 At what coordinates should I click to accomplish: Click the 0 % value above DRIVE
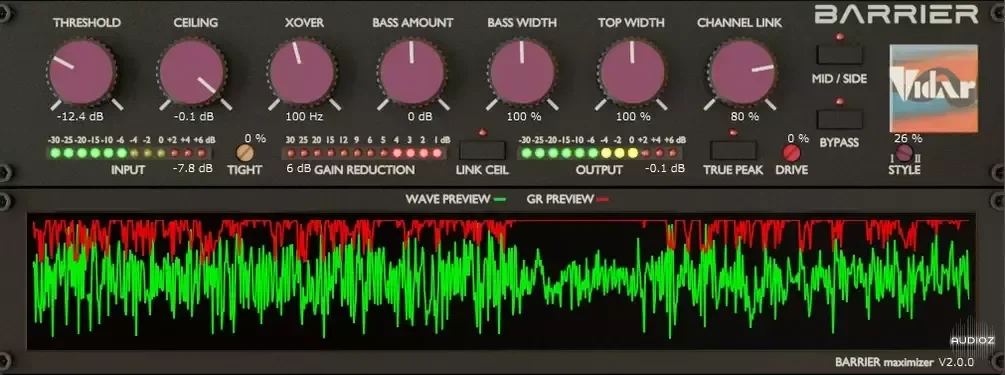tap(799, 138)
